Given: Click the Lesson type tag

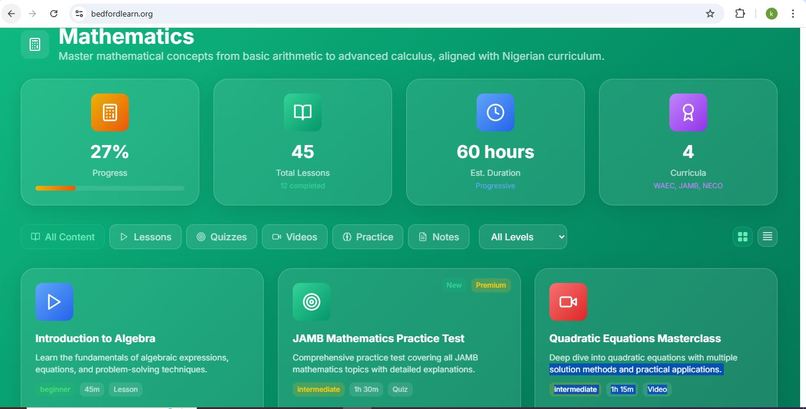Looking at the screenshot, I should [x=125, y=389].
